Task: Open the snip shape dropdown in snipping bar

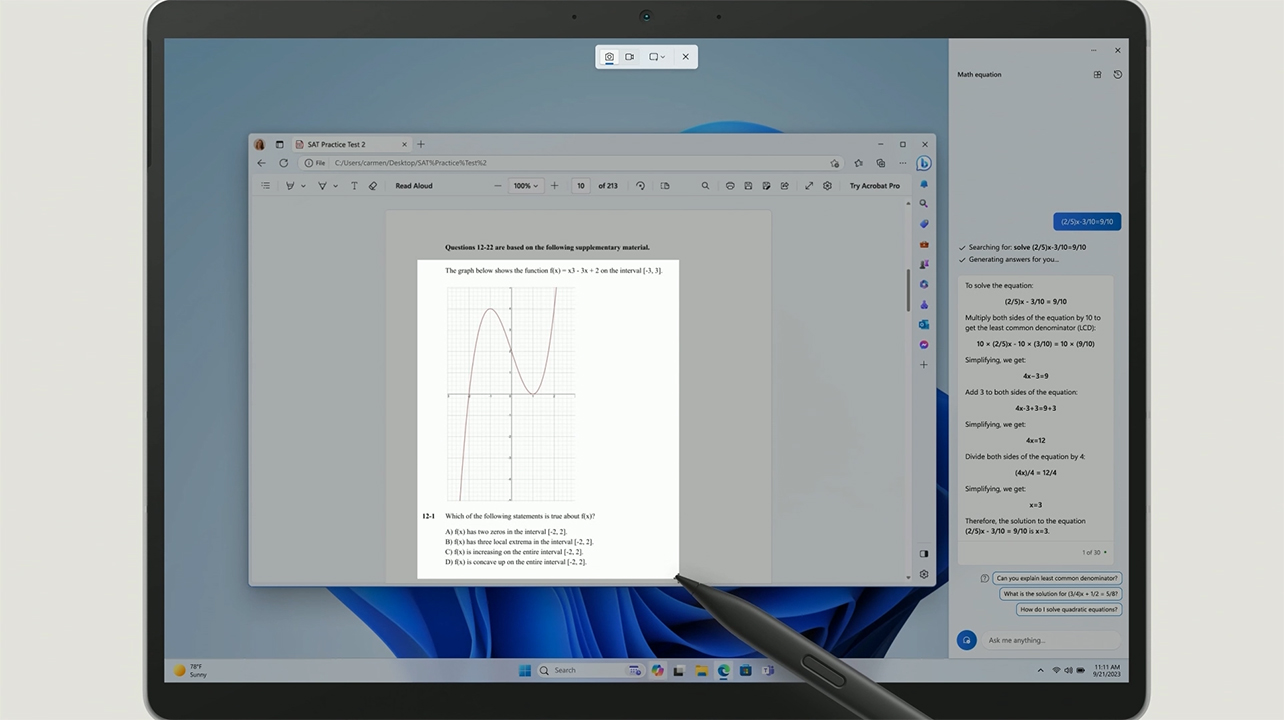Action: pyautogui.click(x=657, y=57)
